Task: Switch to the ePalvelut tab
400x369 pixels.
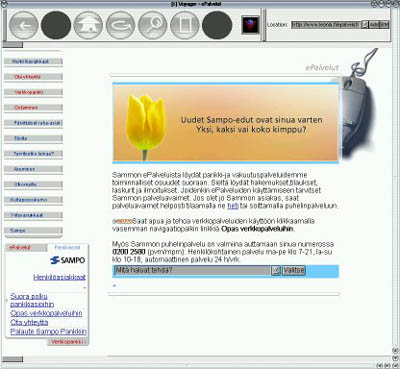Action: click(x=26, y=248)
